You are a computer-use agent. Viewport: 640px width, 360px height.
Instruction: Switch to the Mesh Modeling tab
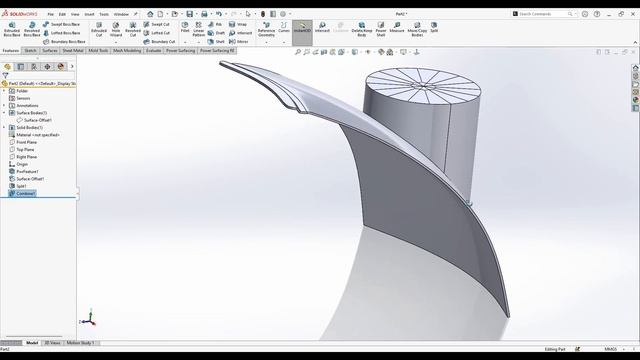pos(127,51)
